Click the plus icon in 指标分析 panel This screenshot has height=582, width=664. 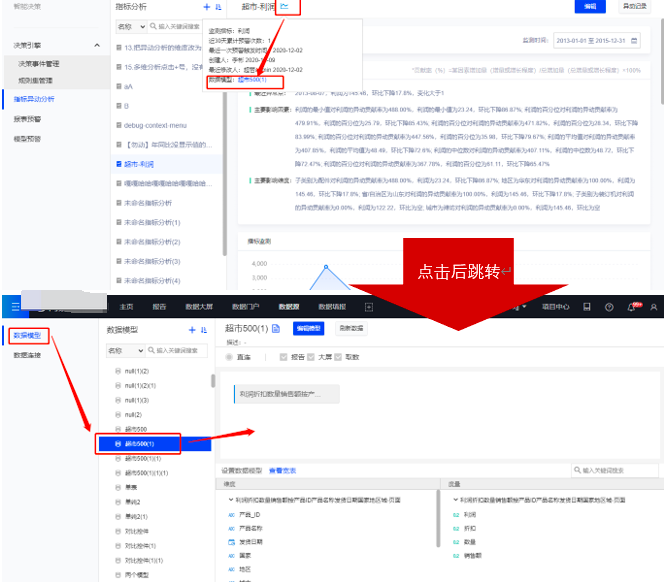(207, 7)
